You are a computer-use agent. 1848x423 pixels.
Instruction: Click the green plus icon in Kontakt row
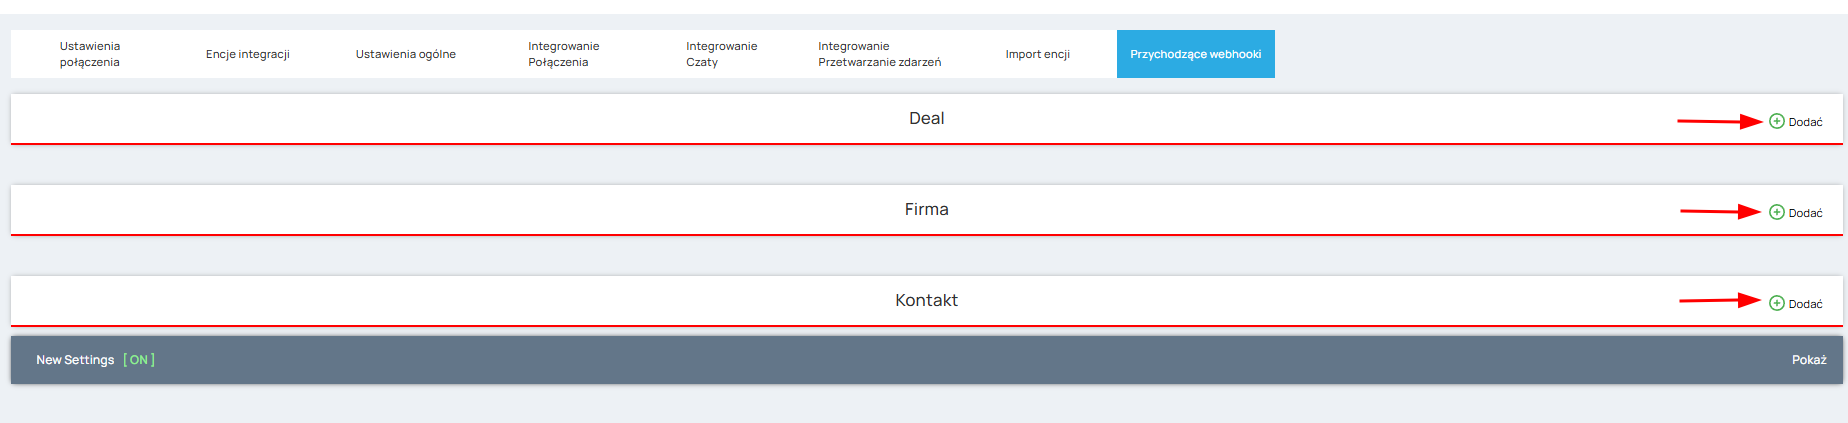point(1776,303)
